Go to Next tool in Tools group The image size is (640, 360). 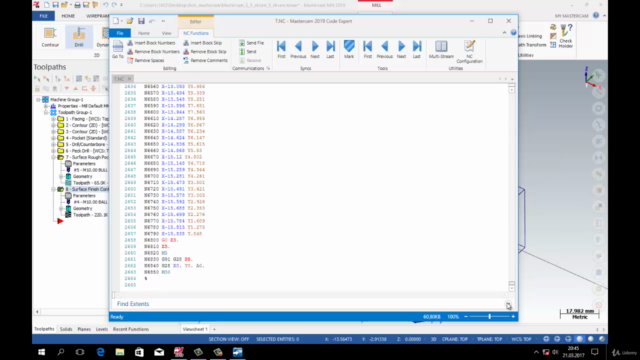tap(402, 49)
